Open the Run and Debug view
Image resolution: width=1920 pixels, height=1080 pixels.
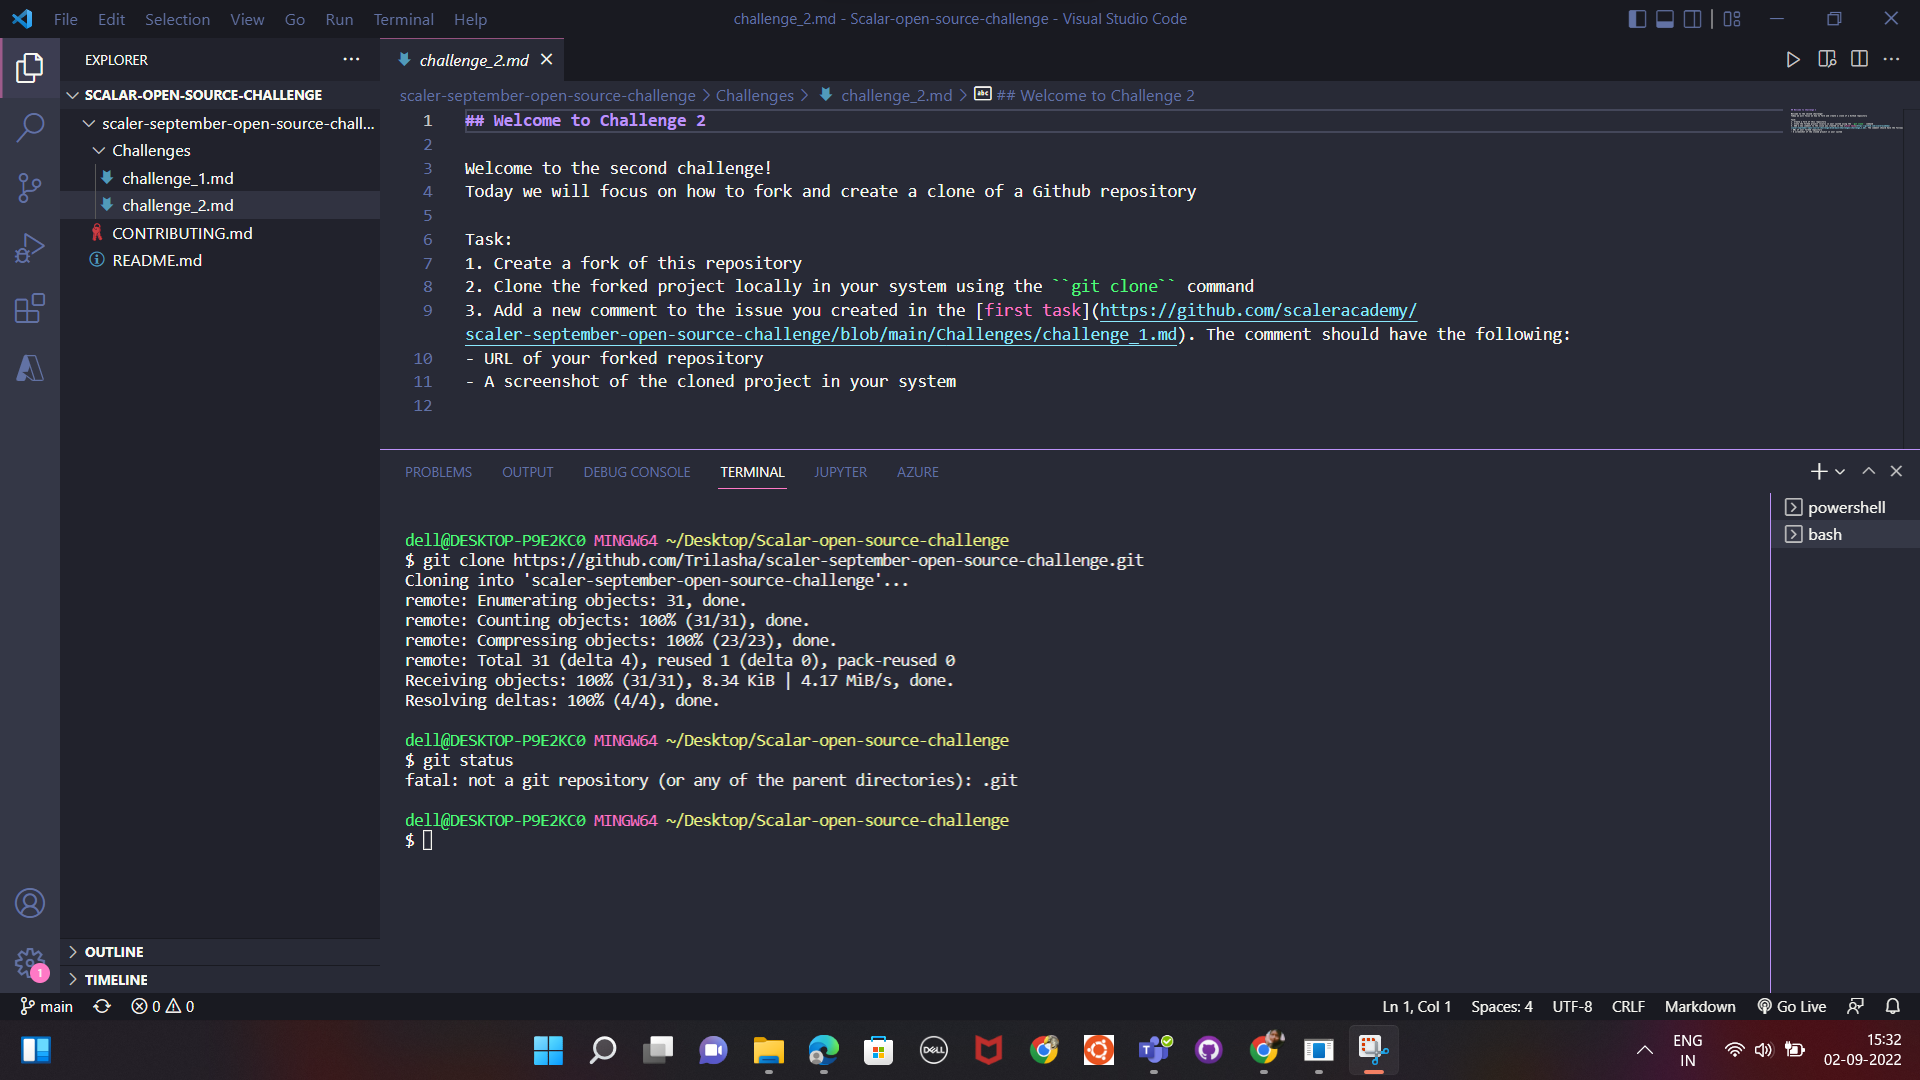tap(30, 247)
